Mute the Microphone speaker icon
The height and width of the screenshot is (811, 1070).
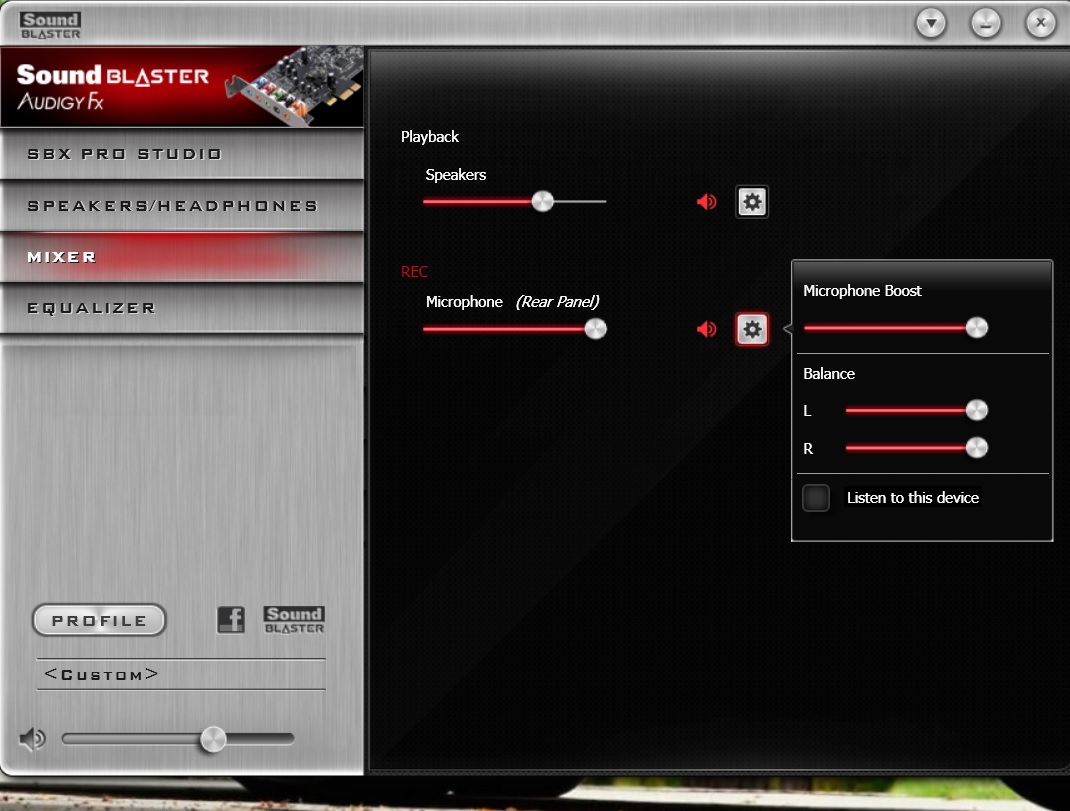(706, 329)
